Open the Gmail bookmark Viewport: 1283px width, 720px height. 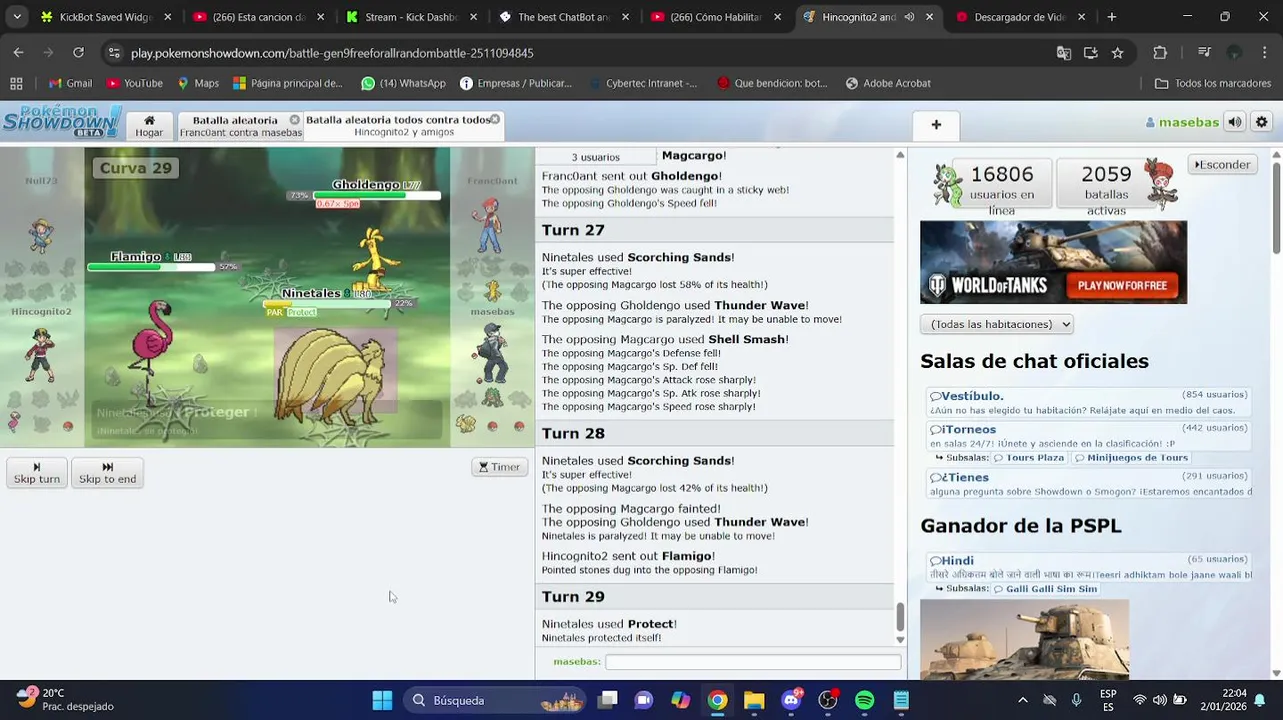[x=70, y=83]
